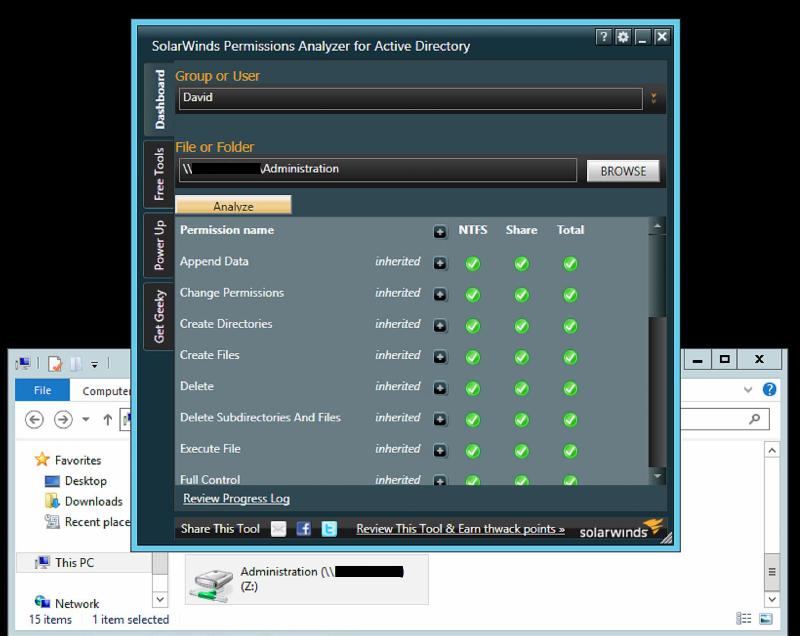Screen dimensions: 800x636
Task: Switch Explorer to details view icon
Action: [x=744, y=619]
